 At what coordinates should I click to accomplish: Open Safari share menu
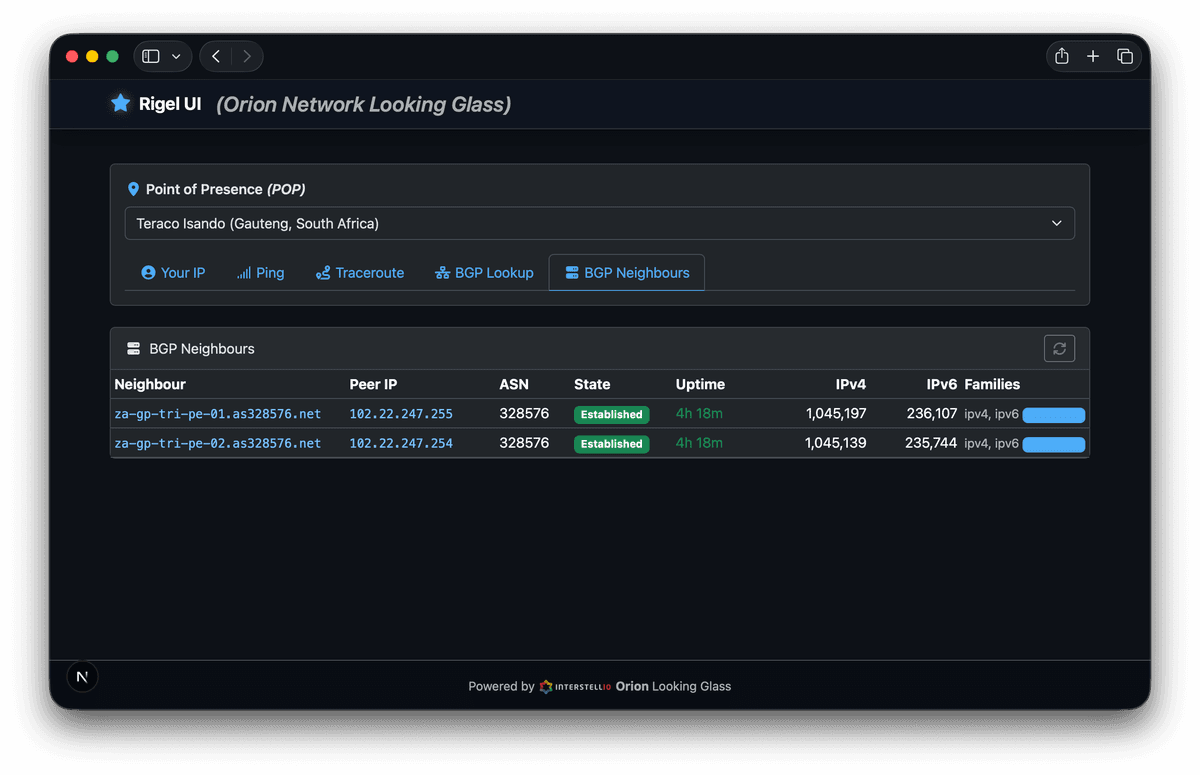pos(1062,56)
